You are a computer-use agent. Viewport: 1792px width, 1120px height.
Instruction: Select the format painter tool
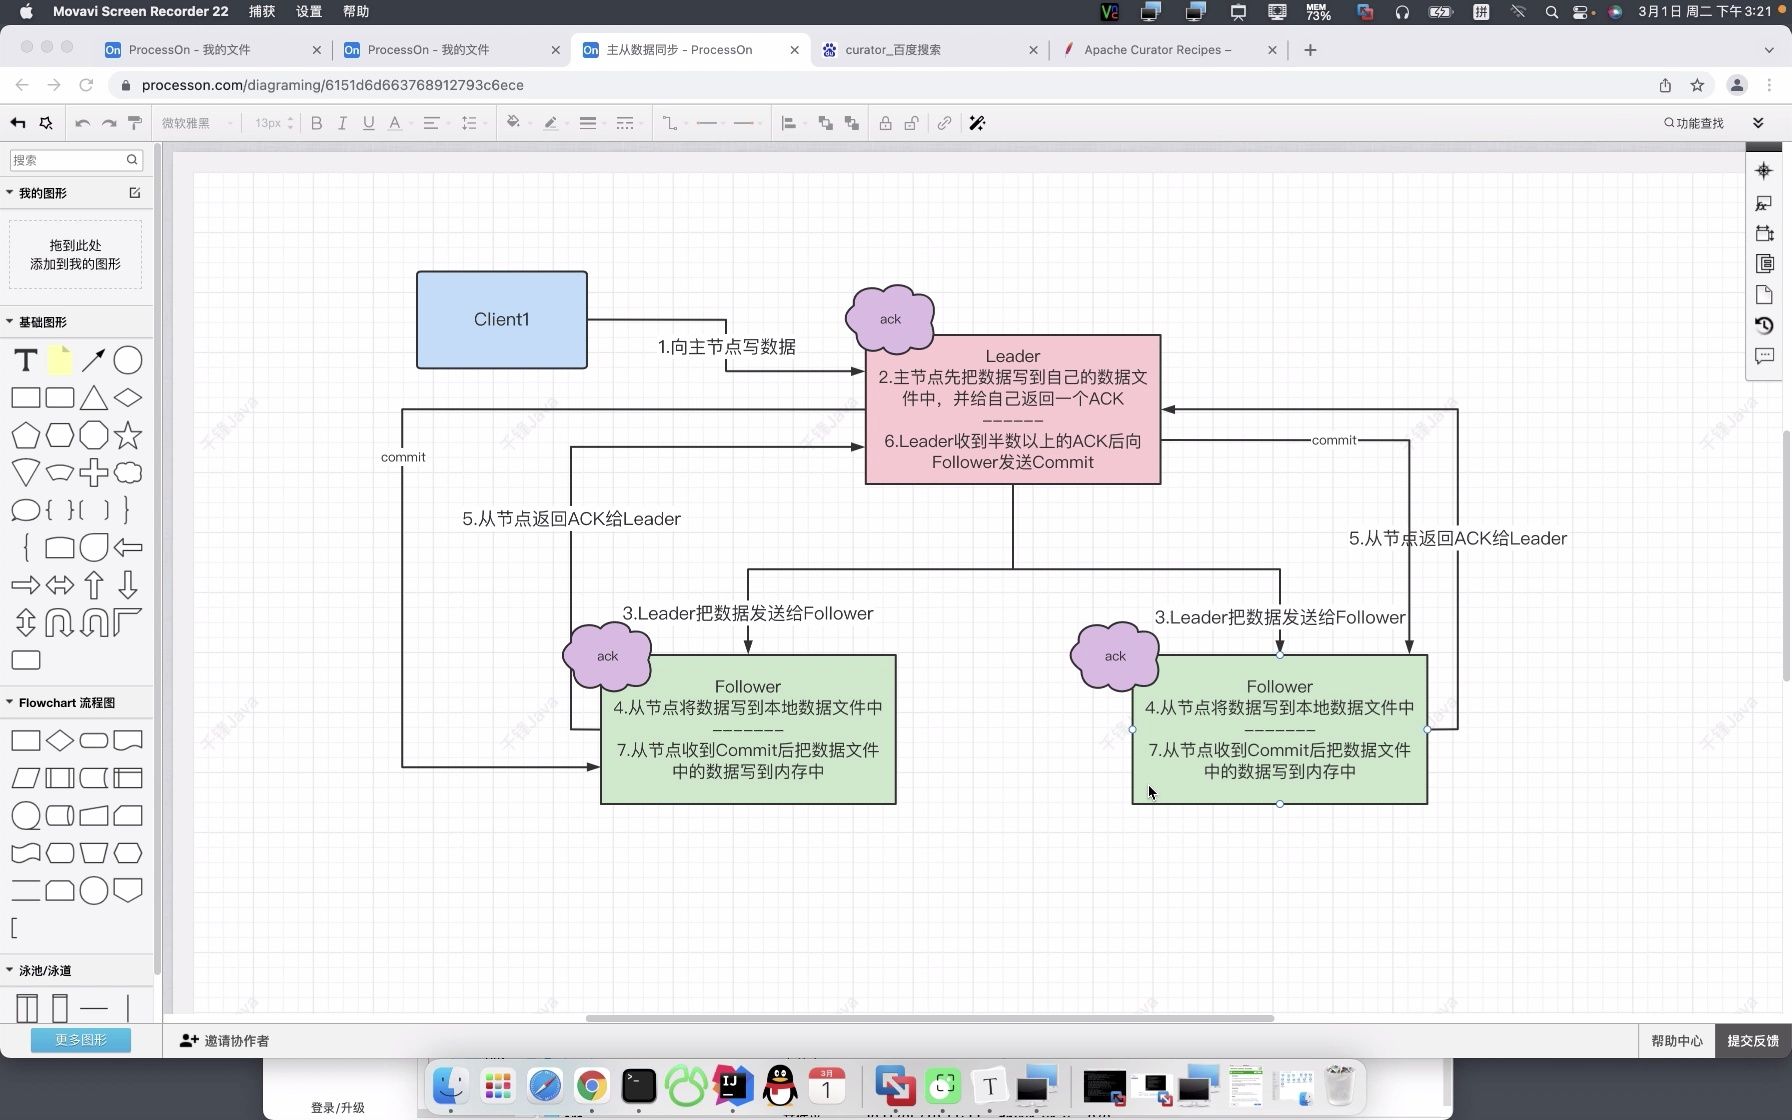(x=135, y=123)
